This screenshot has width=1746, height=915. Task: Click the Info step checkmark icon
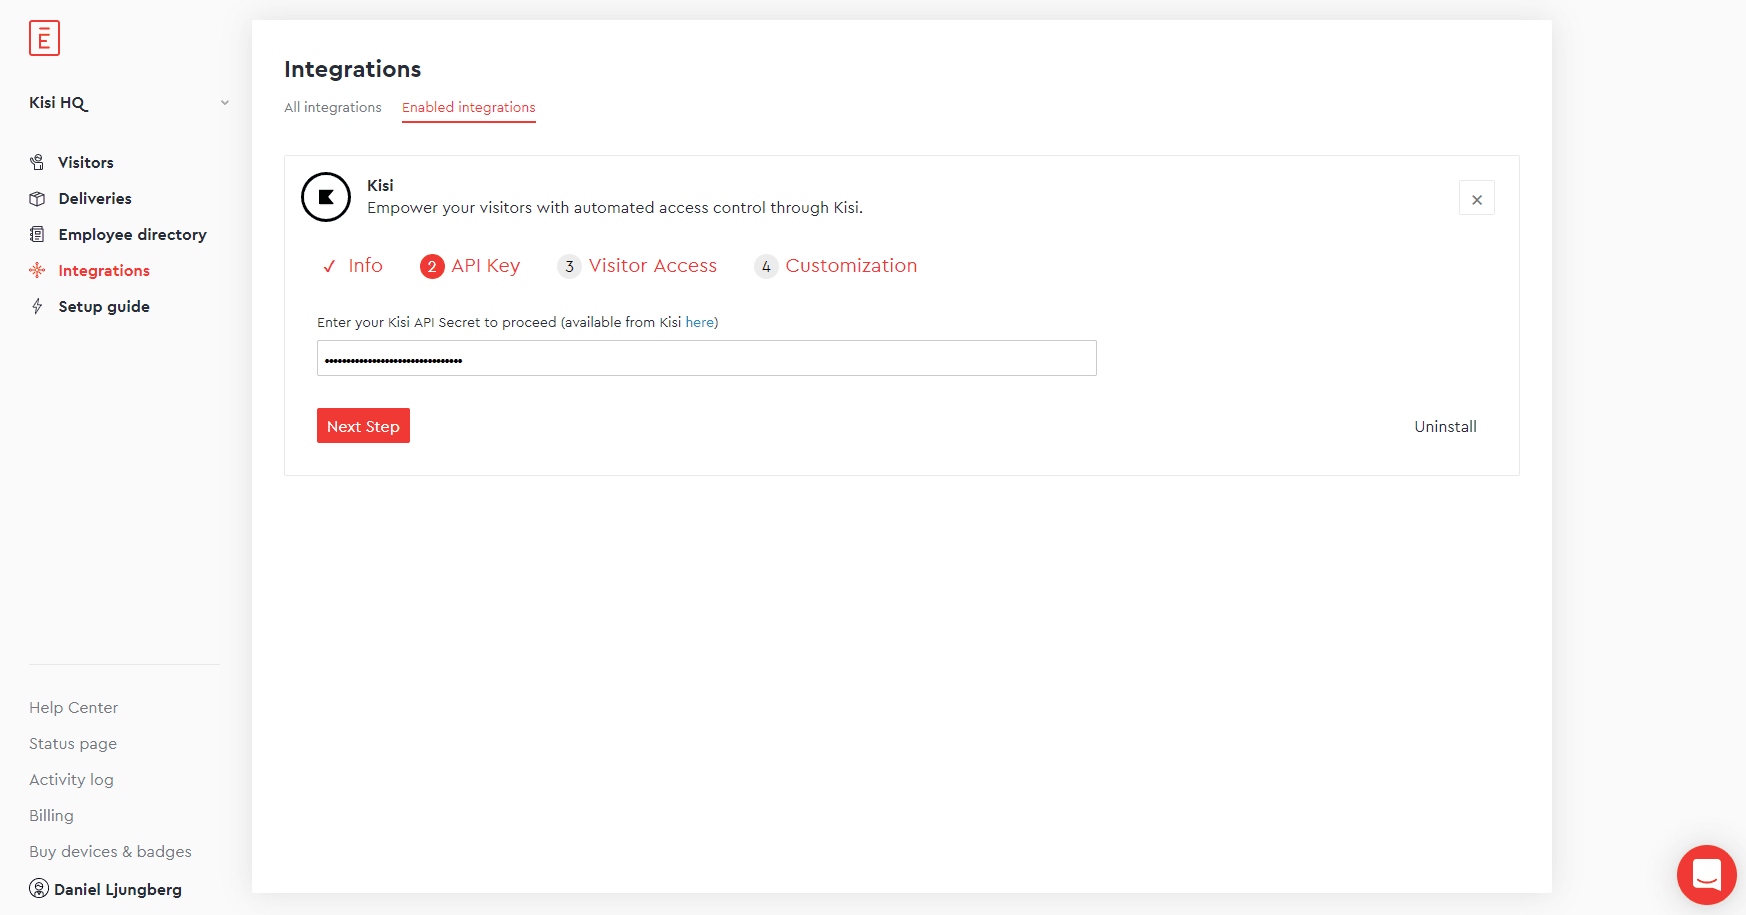pyautogui.click(x=329, y=266)
